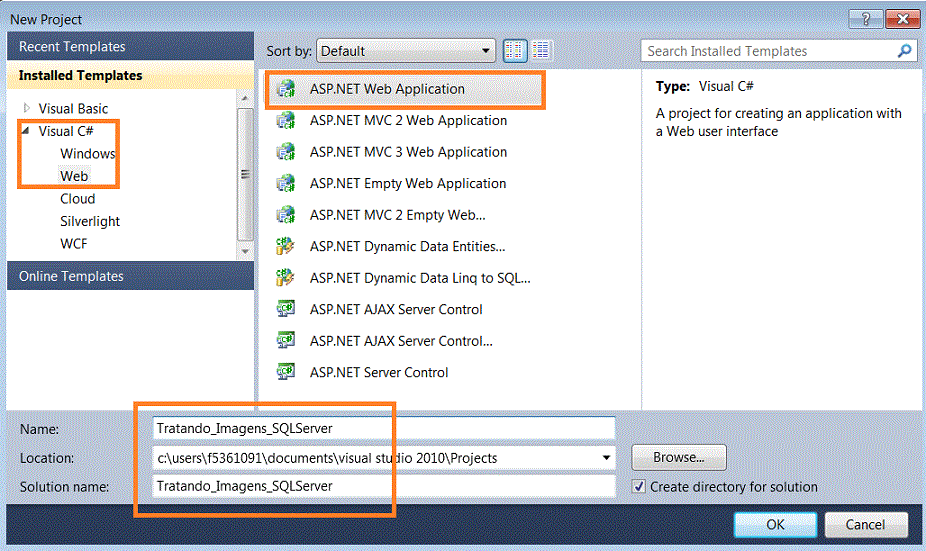Switch to the small icons view
926x551 pixels.
coord(515,51)
